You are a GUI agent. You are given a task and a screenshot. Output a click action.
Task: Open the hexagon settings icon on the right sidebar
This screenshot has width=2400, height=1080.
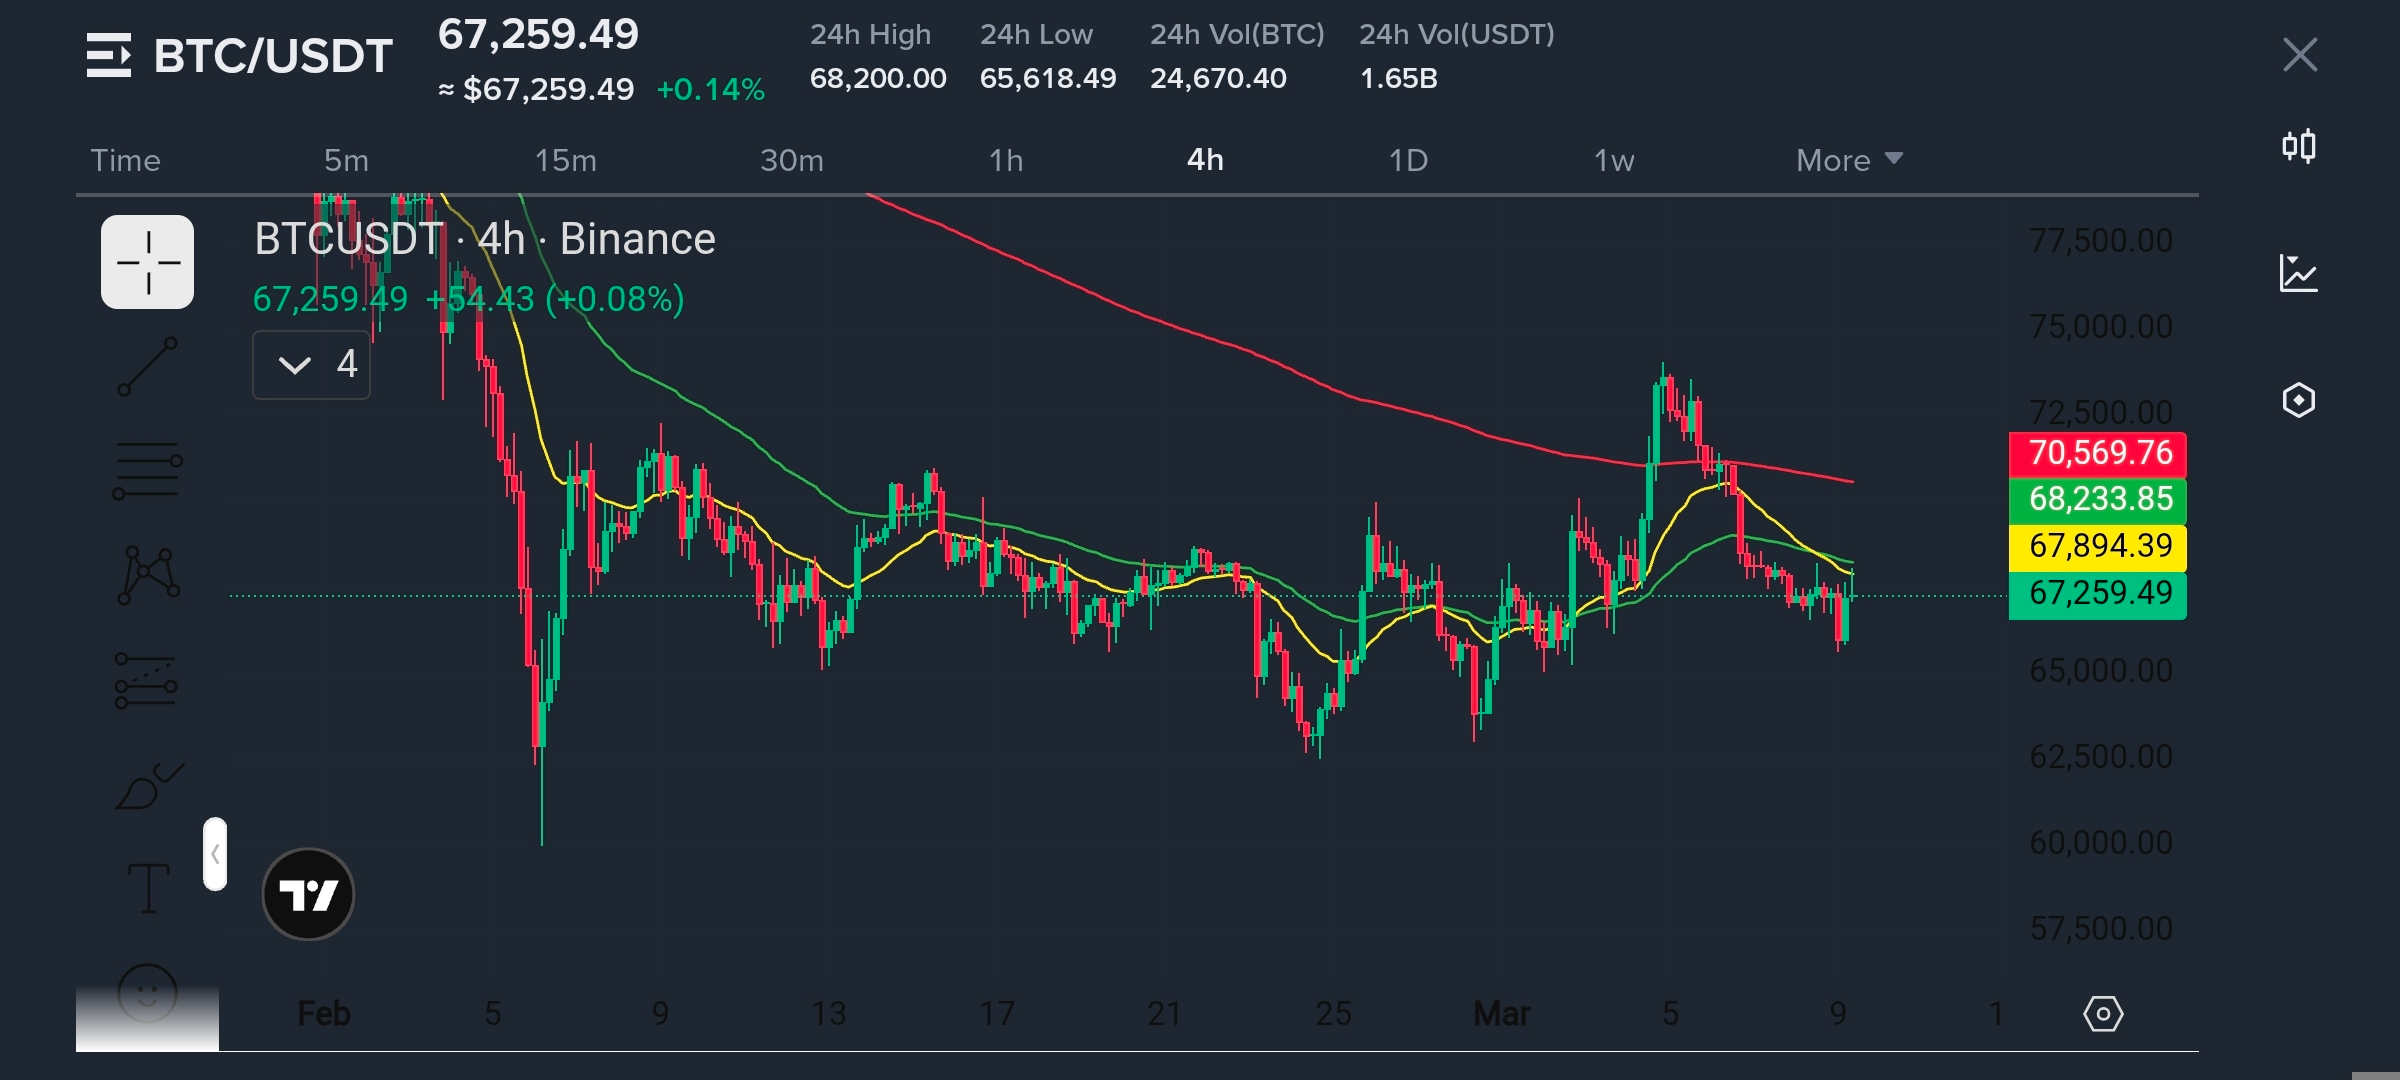(2298, 400)
